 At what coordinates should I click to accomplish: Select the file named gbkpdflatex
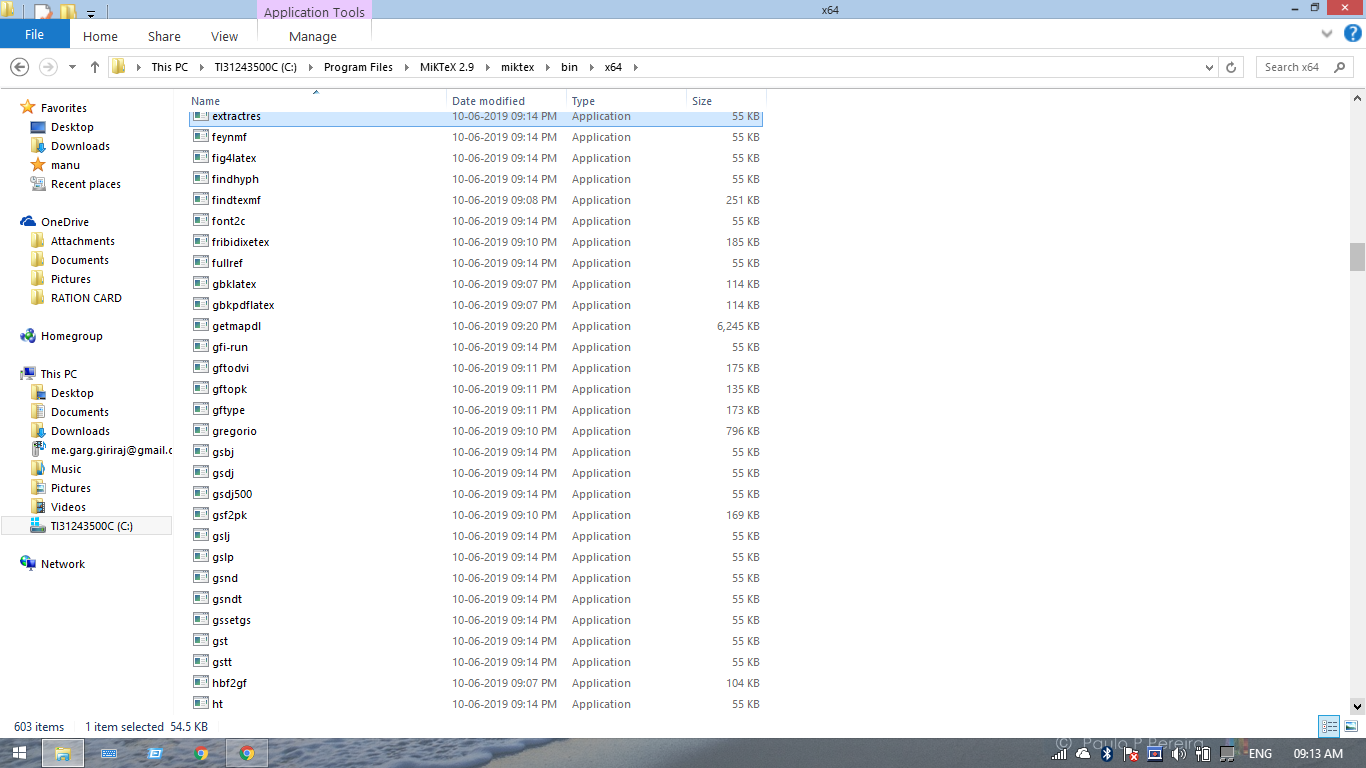243,305
